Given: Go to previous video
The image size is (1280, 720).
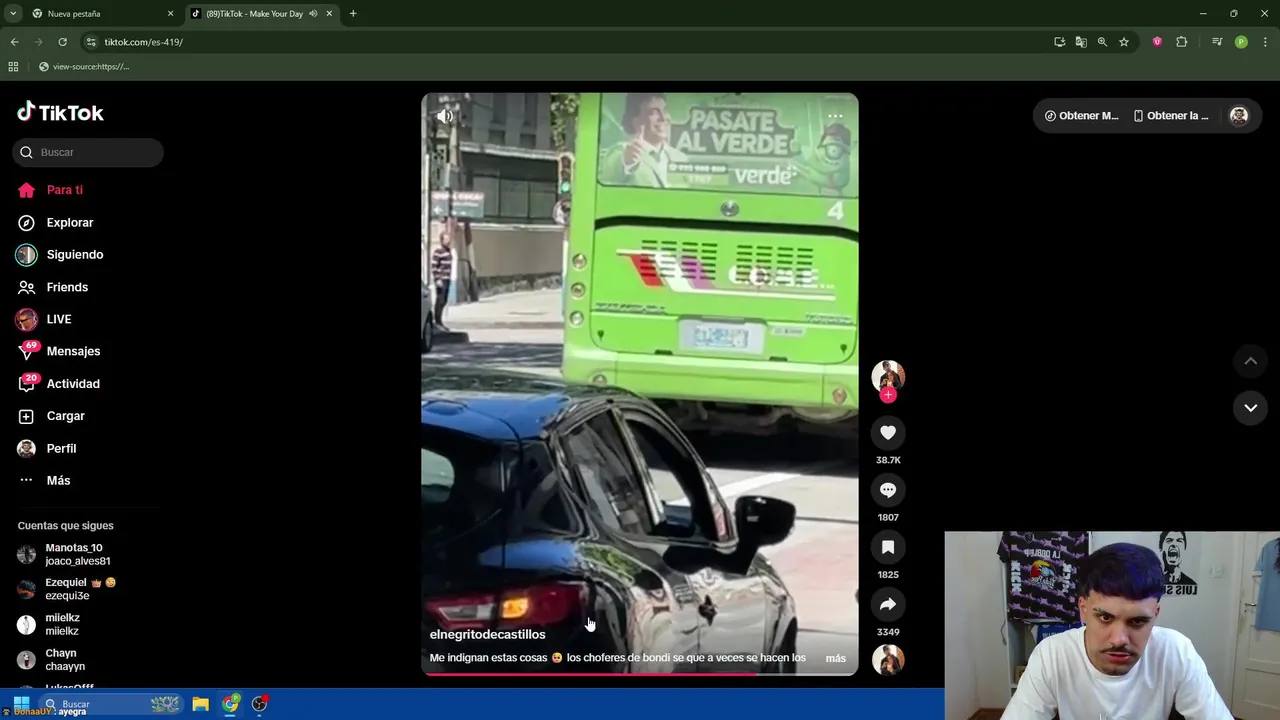Looking at the screenshot, I should [1250, 361].
